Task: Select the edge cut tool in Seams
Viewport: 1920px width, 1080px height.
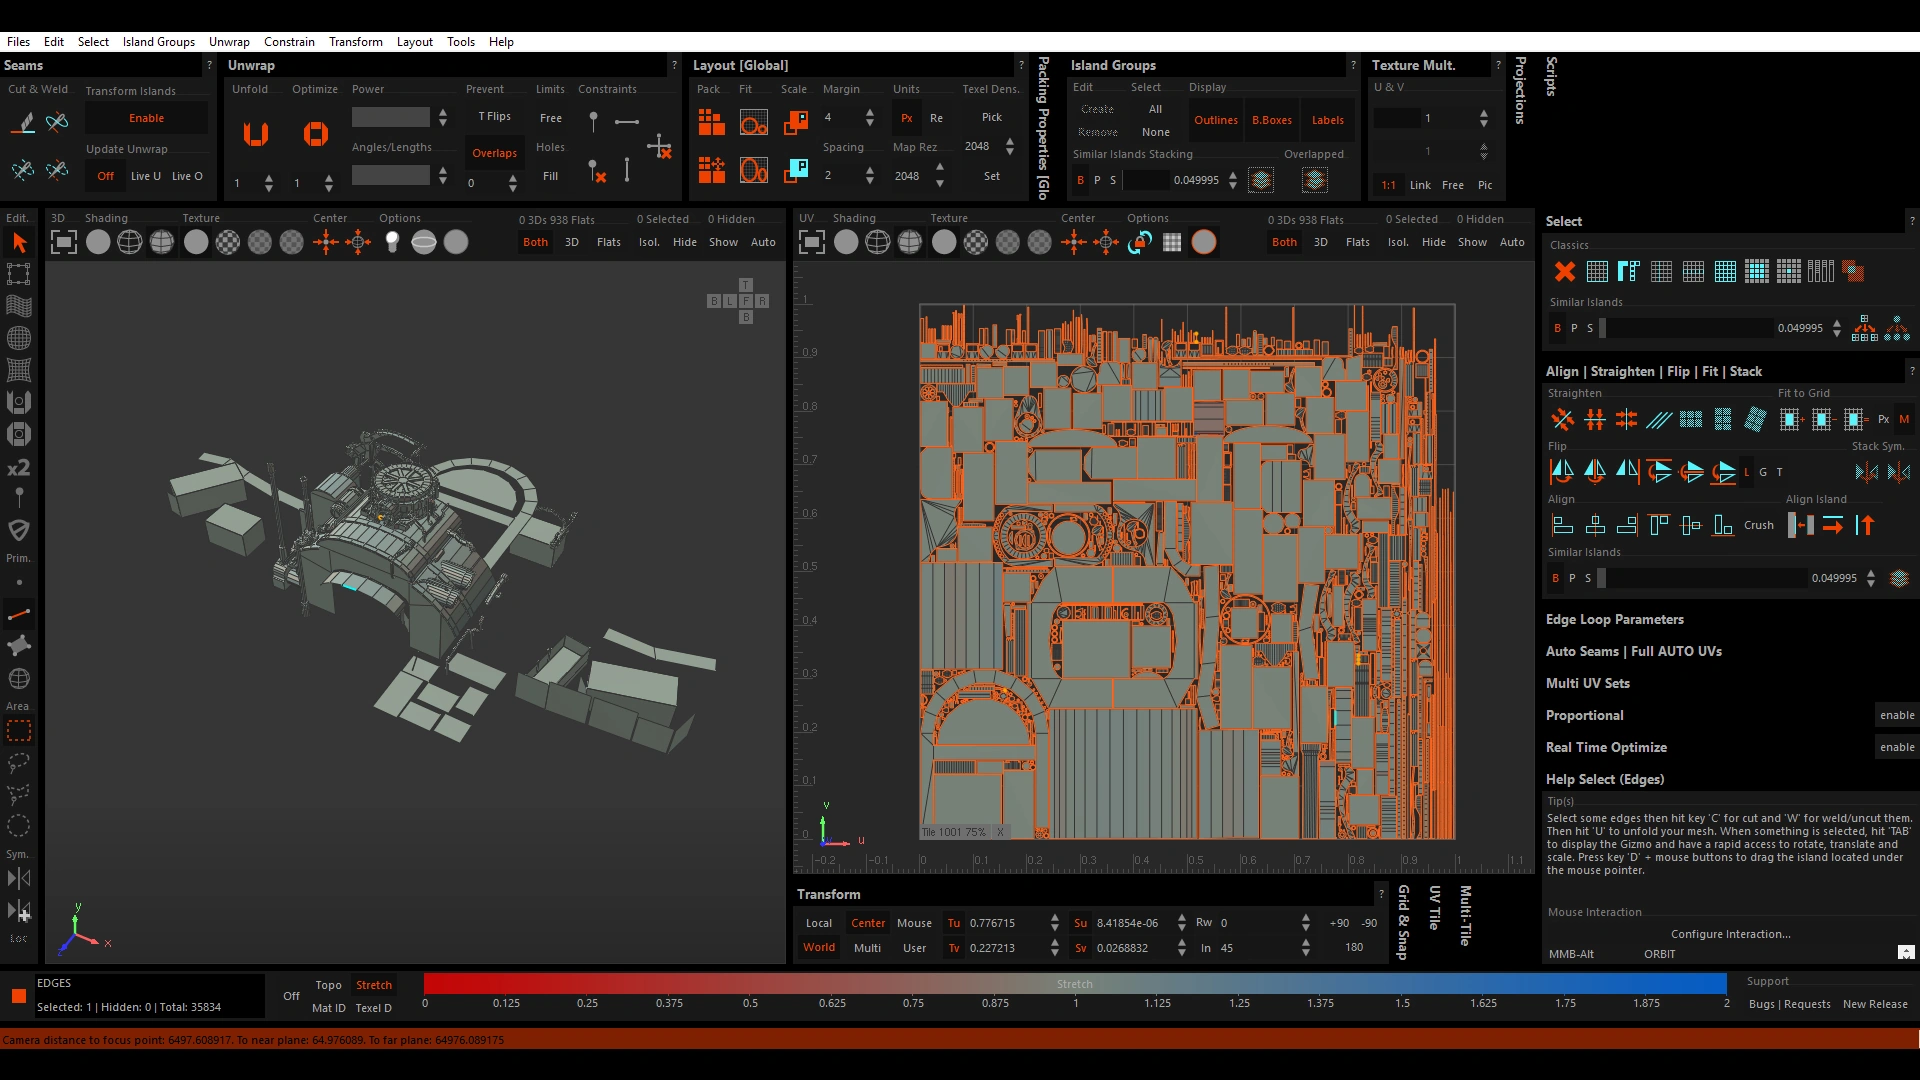Action: pos(23,122)
